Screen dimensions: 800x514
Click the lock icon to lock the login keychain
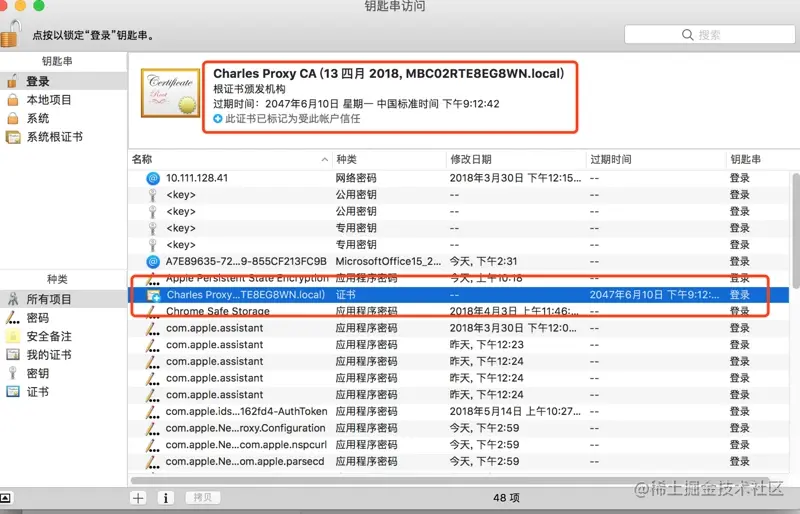[10, 34]
